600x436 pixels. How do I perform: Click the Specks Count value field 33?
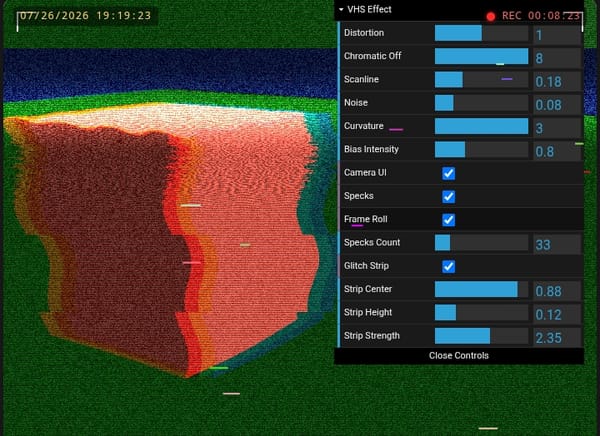[x=557, y=244]
